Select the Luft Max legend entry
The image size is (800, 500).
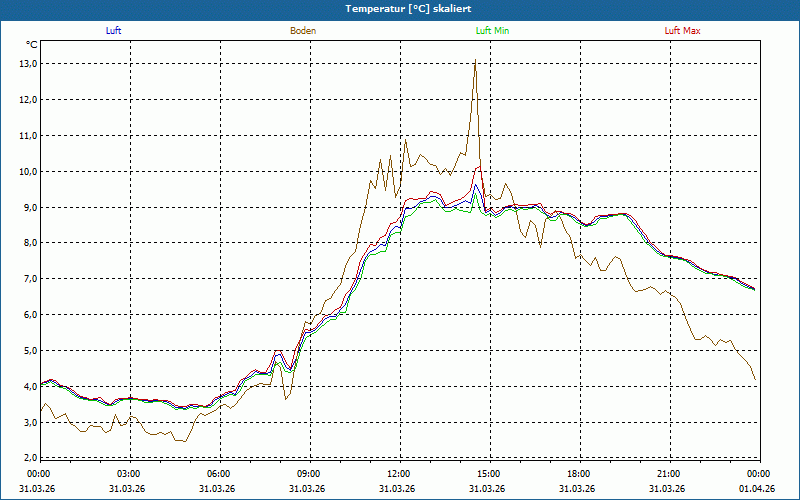(683, 31)
